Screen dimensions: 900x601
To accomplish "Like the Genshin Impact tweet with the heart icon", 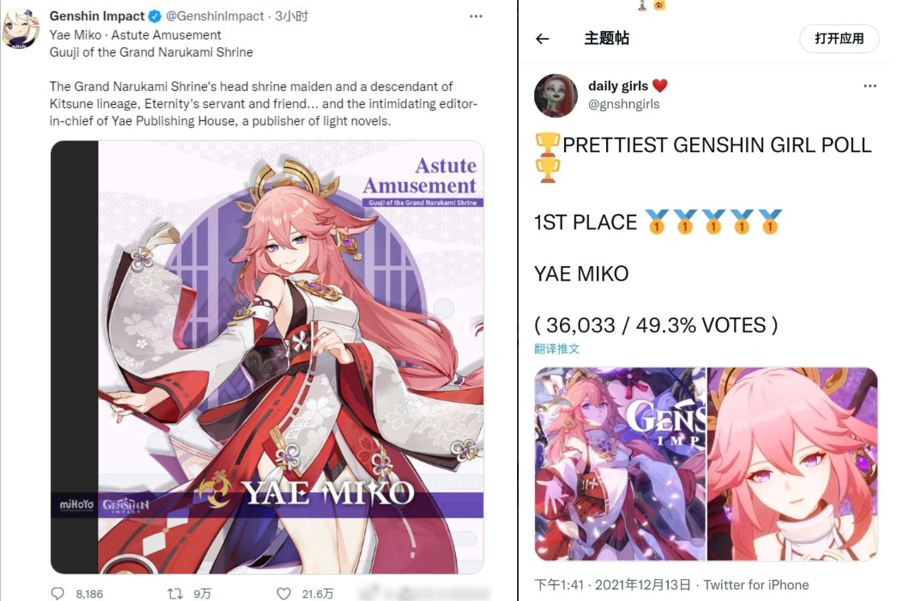I will click(x=284, y=593).
